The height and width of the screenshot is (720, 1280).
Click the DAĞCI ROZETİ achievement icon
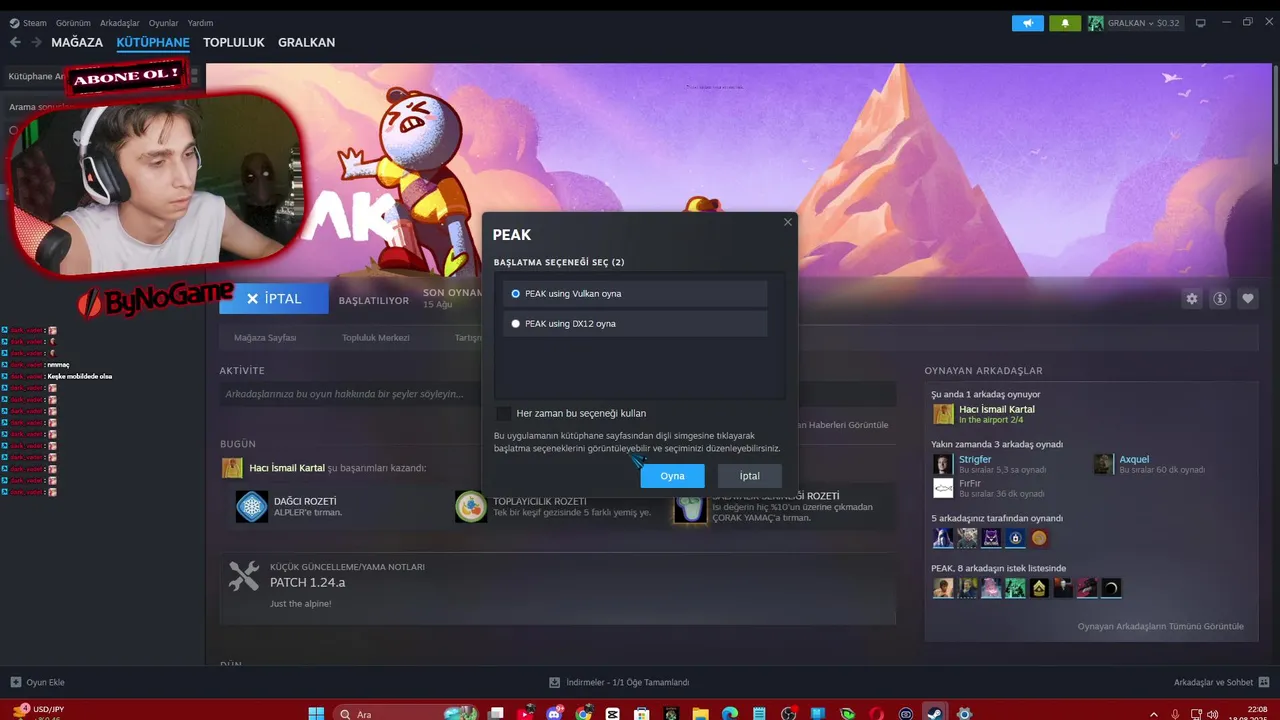point(251,506)
